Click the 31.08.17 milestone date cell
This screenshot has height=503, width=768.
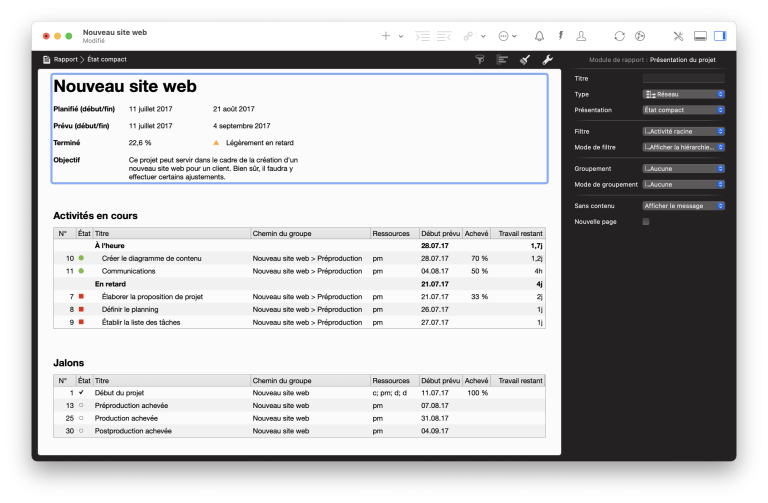pos(434,418)
